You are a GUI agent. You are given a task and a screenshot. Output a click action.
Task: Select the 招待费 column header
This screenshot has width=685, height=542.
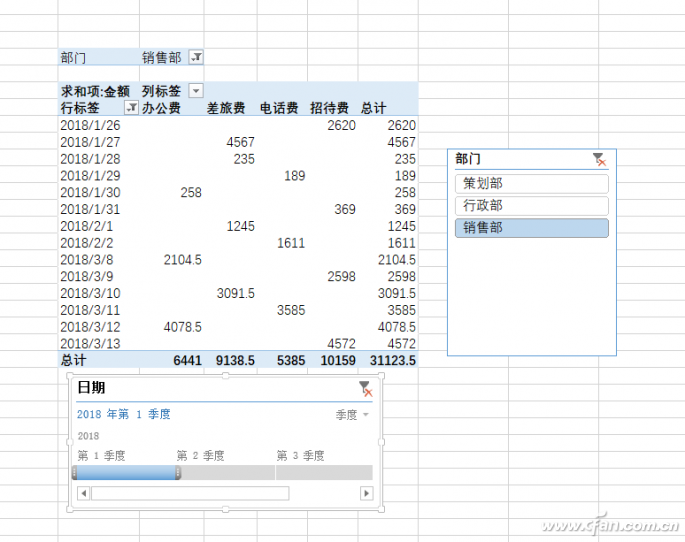[x=329, y=108]
